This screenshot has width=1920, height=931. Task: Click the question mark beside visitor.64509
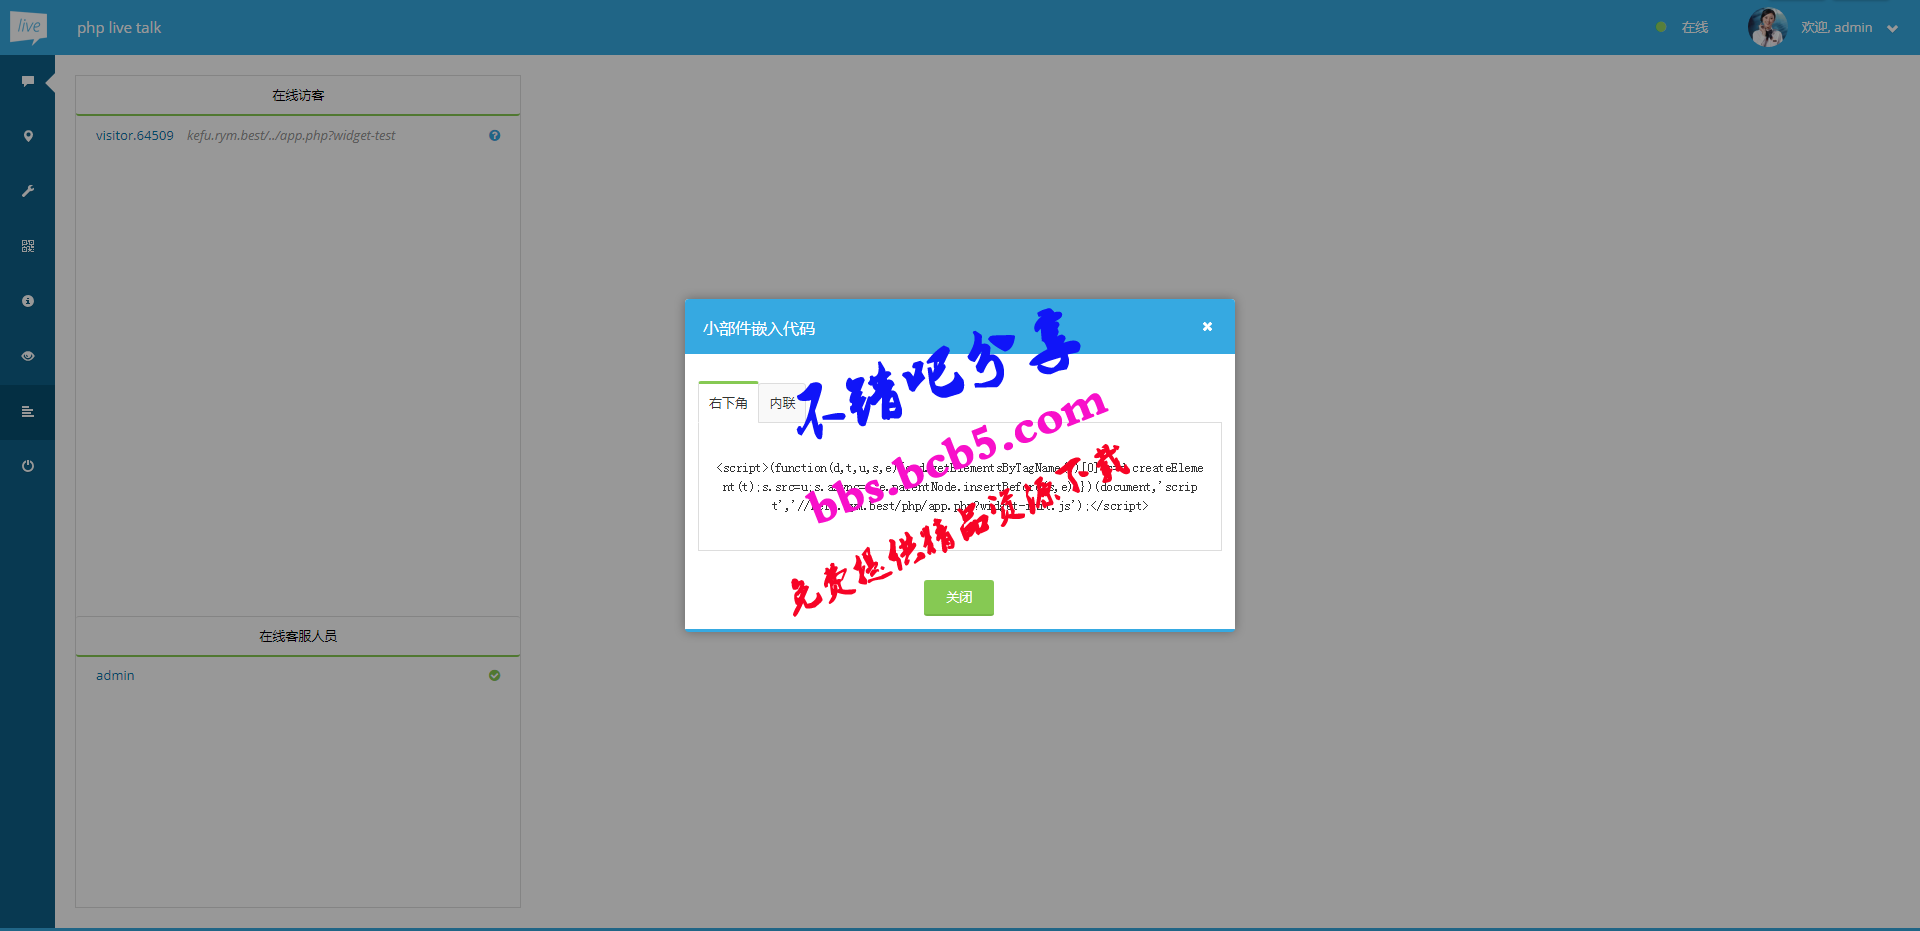click(494, 136)
